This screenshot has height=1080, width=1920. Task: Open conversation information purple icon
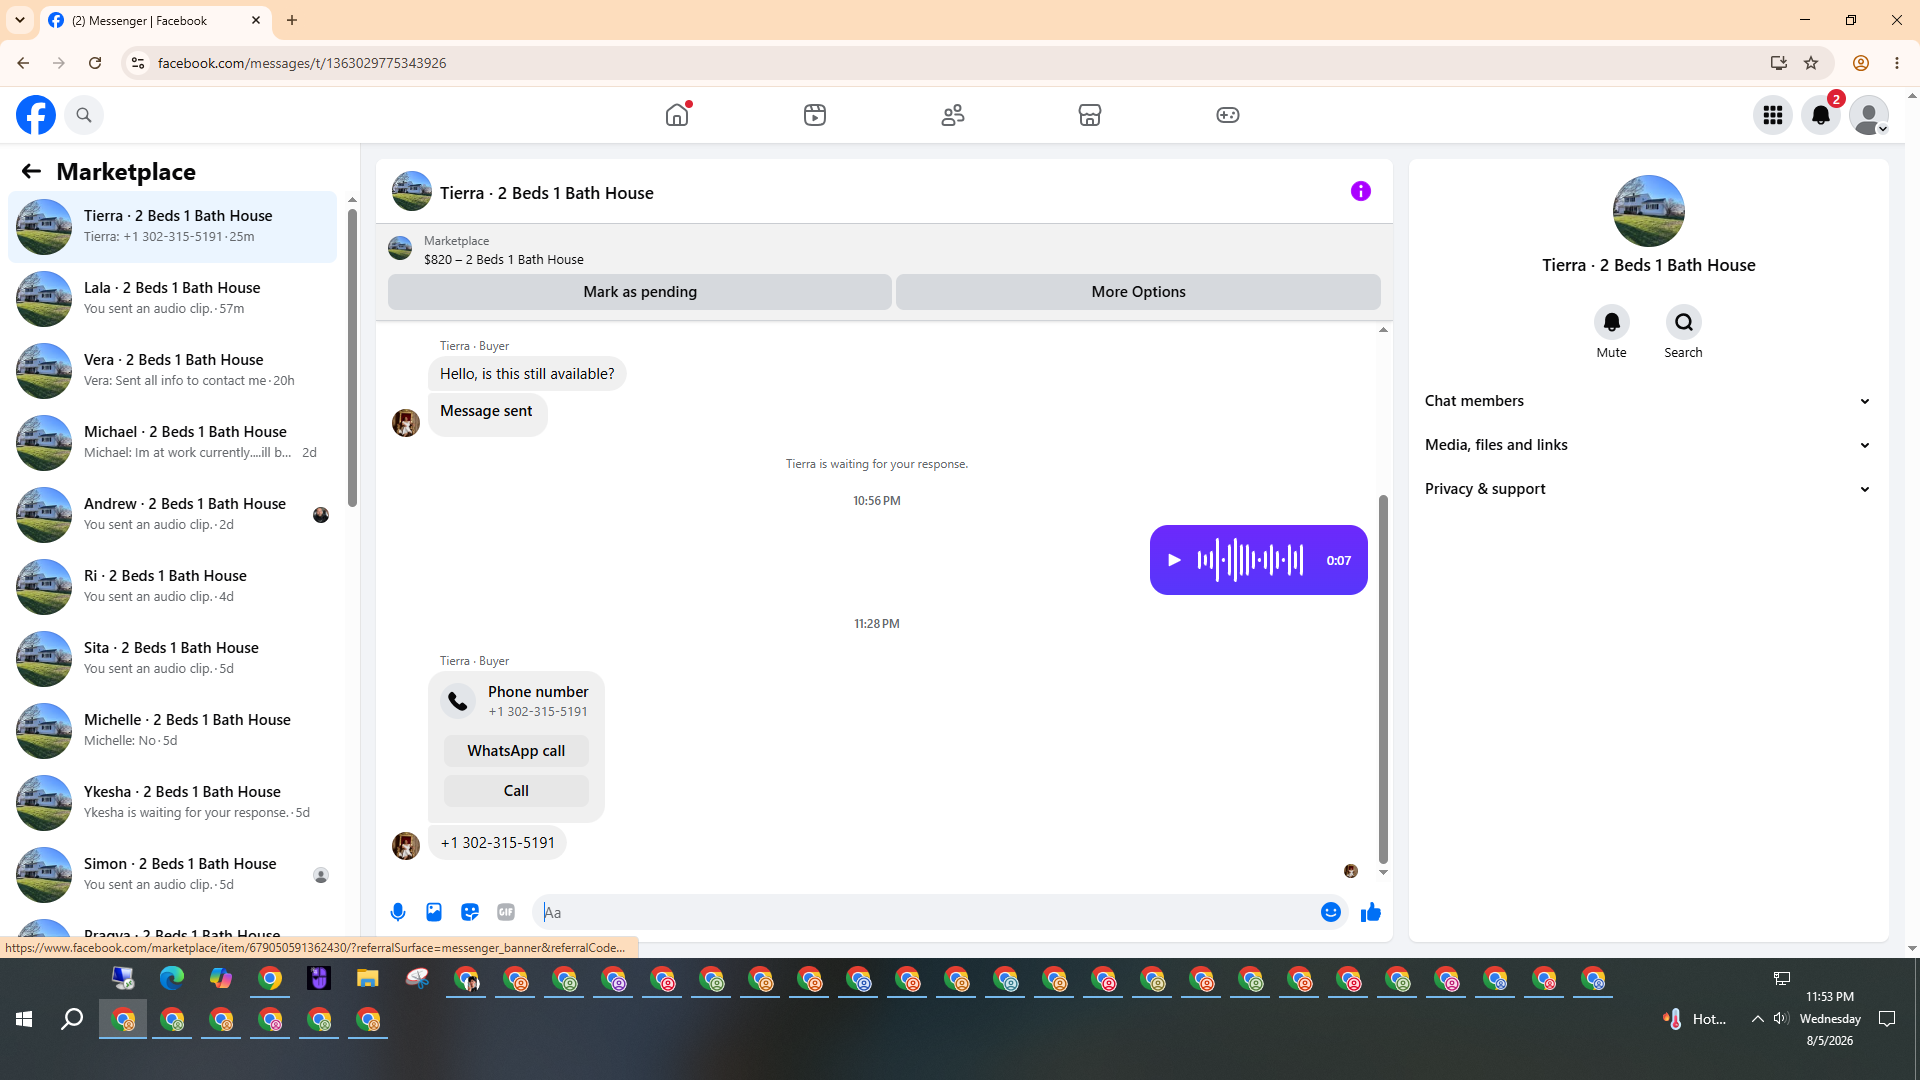click(x=1361, y=191)
